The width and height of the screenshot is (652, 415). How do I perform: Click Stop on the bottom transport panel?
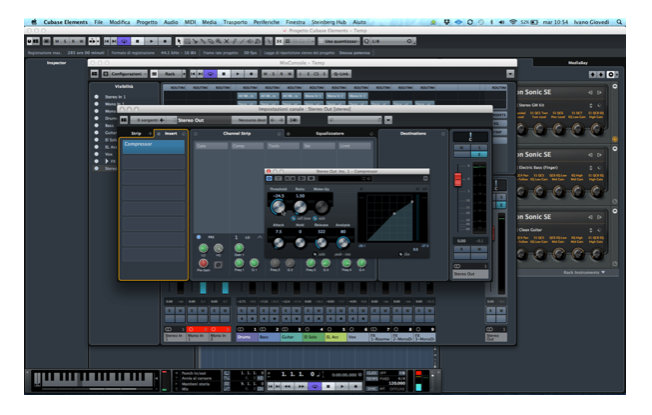[x=328, y=386]
